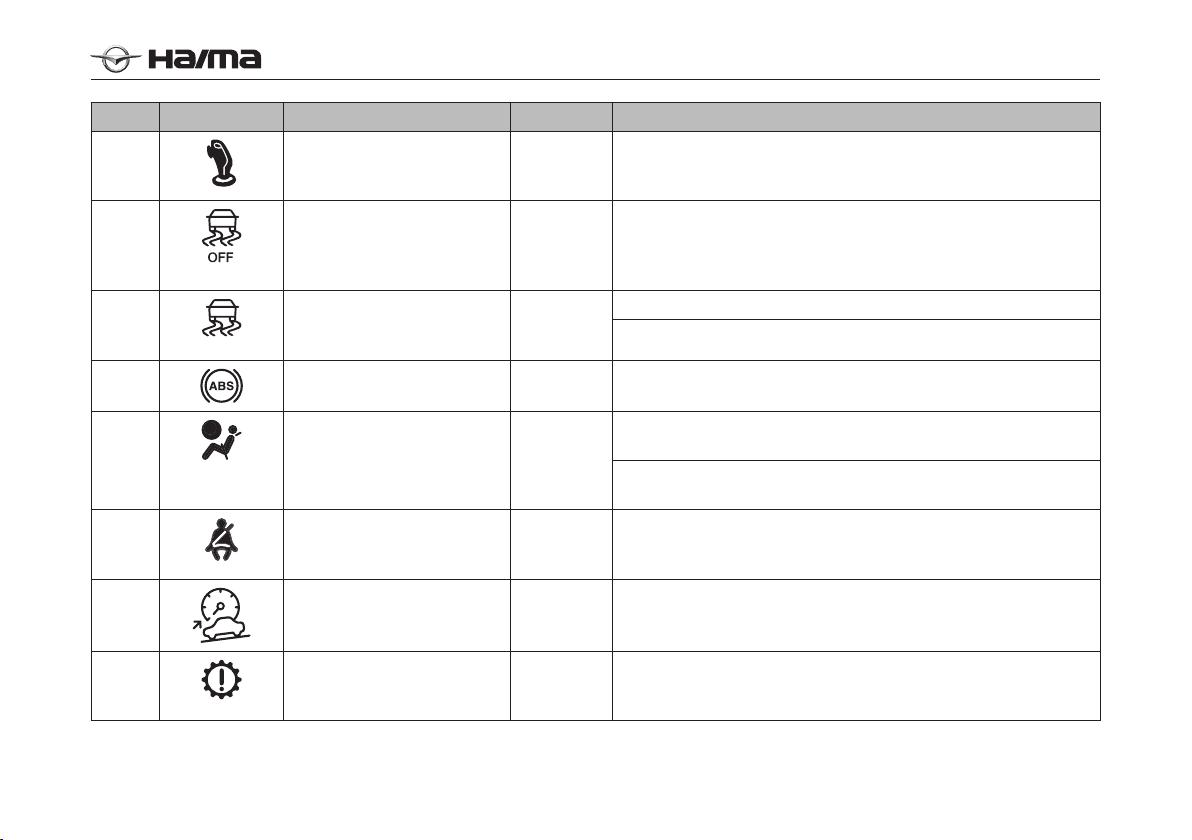The image size is (1192, 840).
Task: Click the skidding car icon without OFF label
Action: (x=221, y=318)
